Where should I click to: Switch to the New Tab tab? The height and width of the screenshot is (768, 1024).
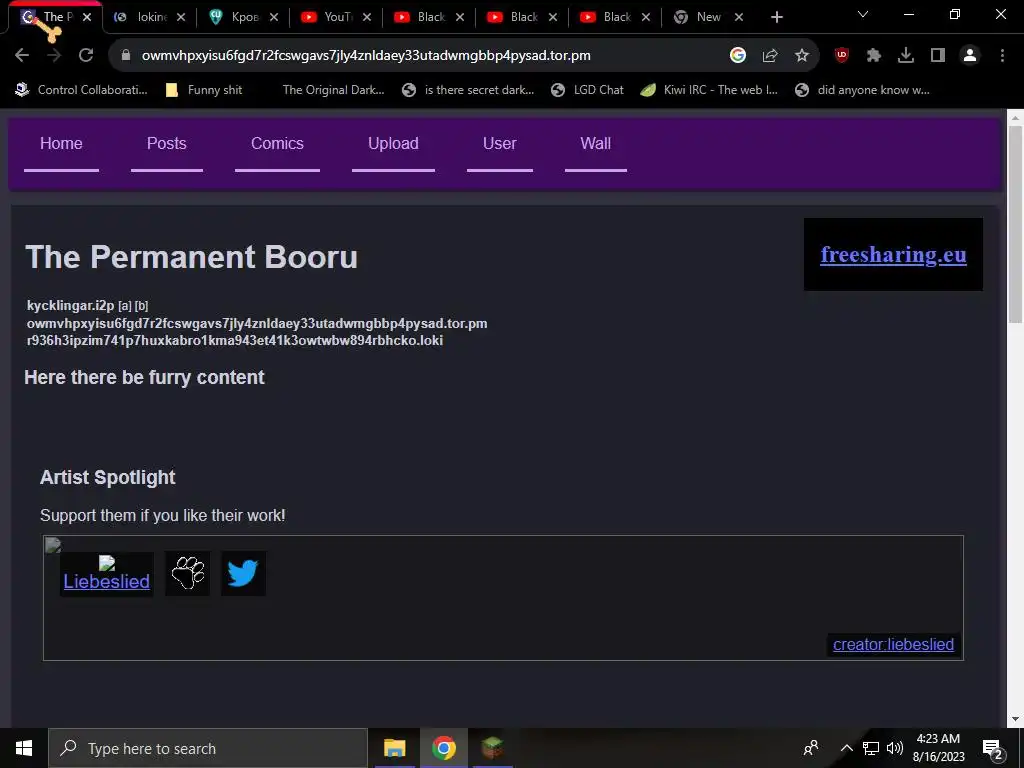point(708,17)
